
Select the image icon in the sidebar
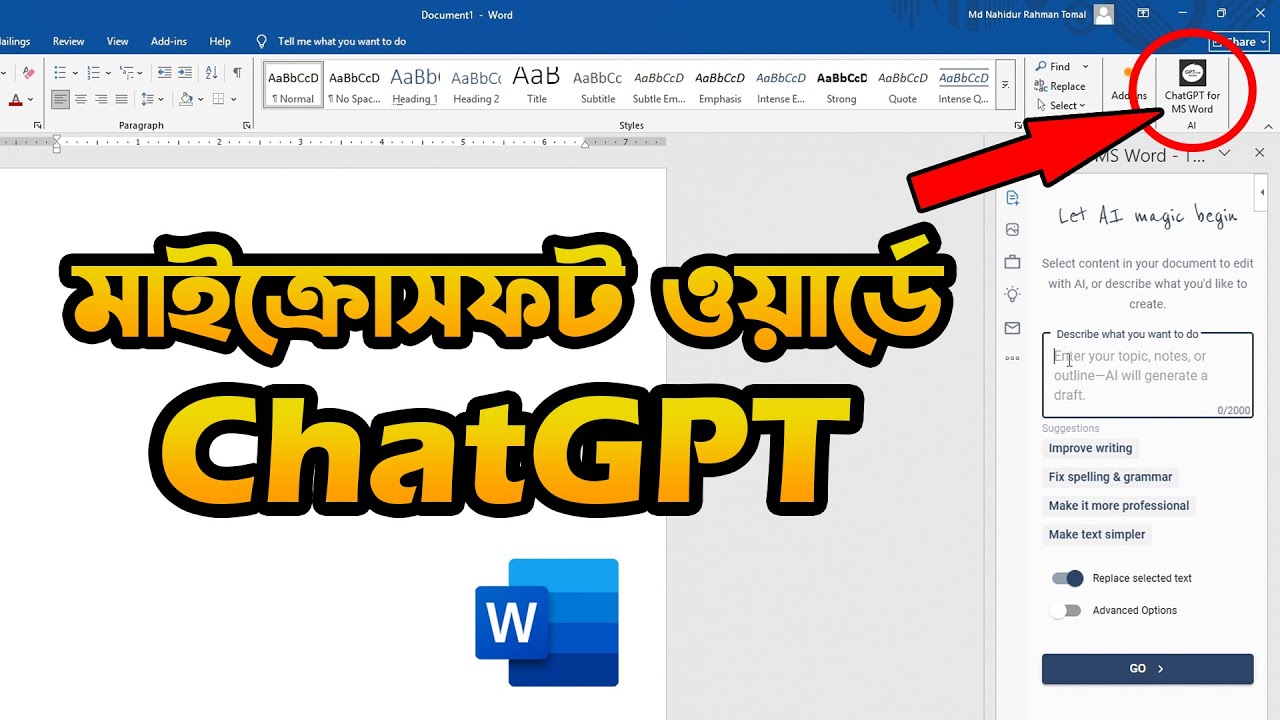click(x=1013, y=230)
